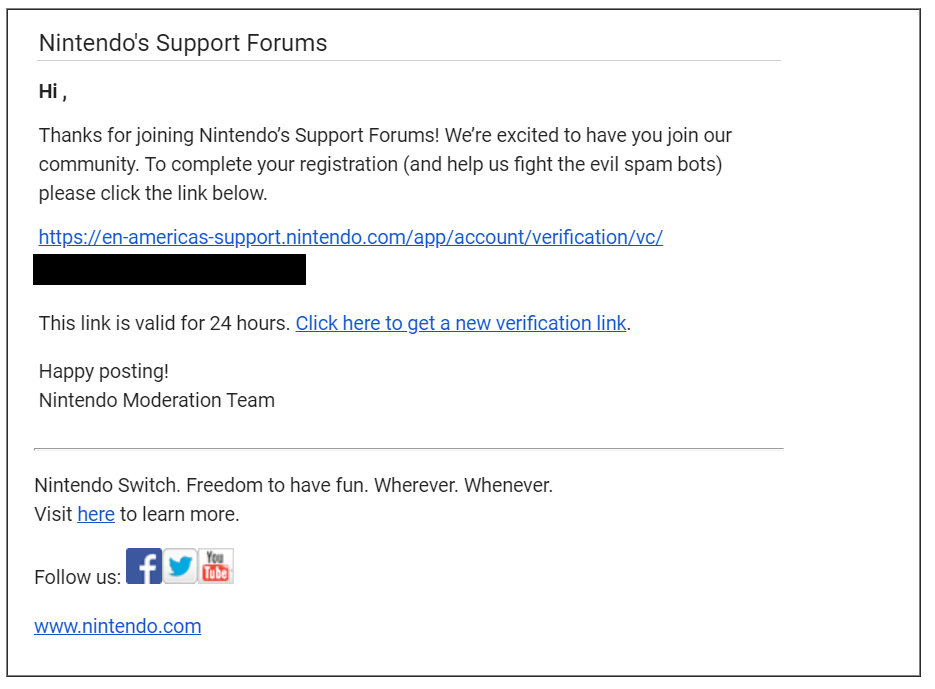Click the 'Nintendo Switch. Freedom to have fun' tagline

(293, 485)
